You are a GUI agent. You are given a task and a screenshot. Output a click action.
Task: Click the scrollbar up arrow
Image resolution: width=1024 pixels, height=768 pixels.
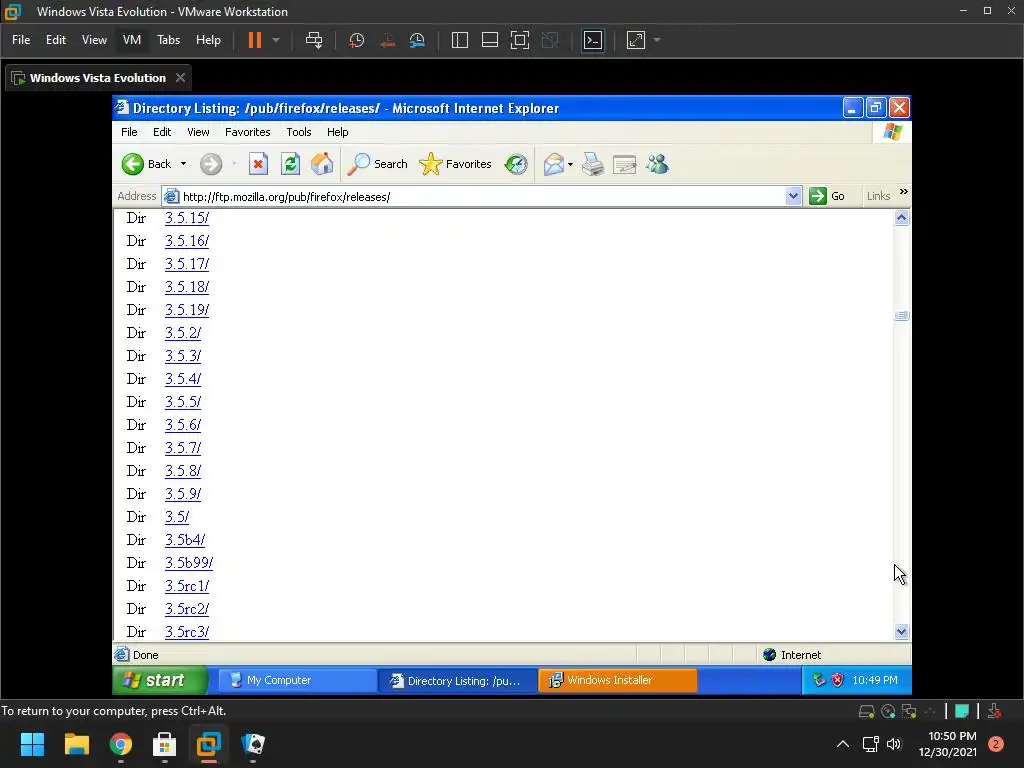pos(901,218)
